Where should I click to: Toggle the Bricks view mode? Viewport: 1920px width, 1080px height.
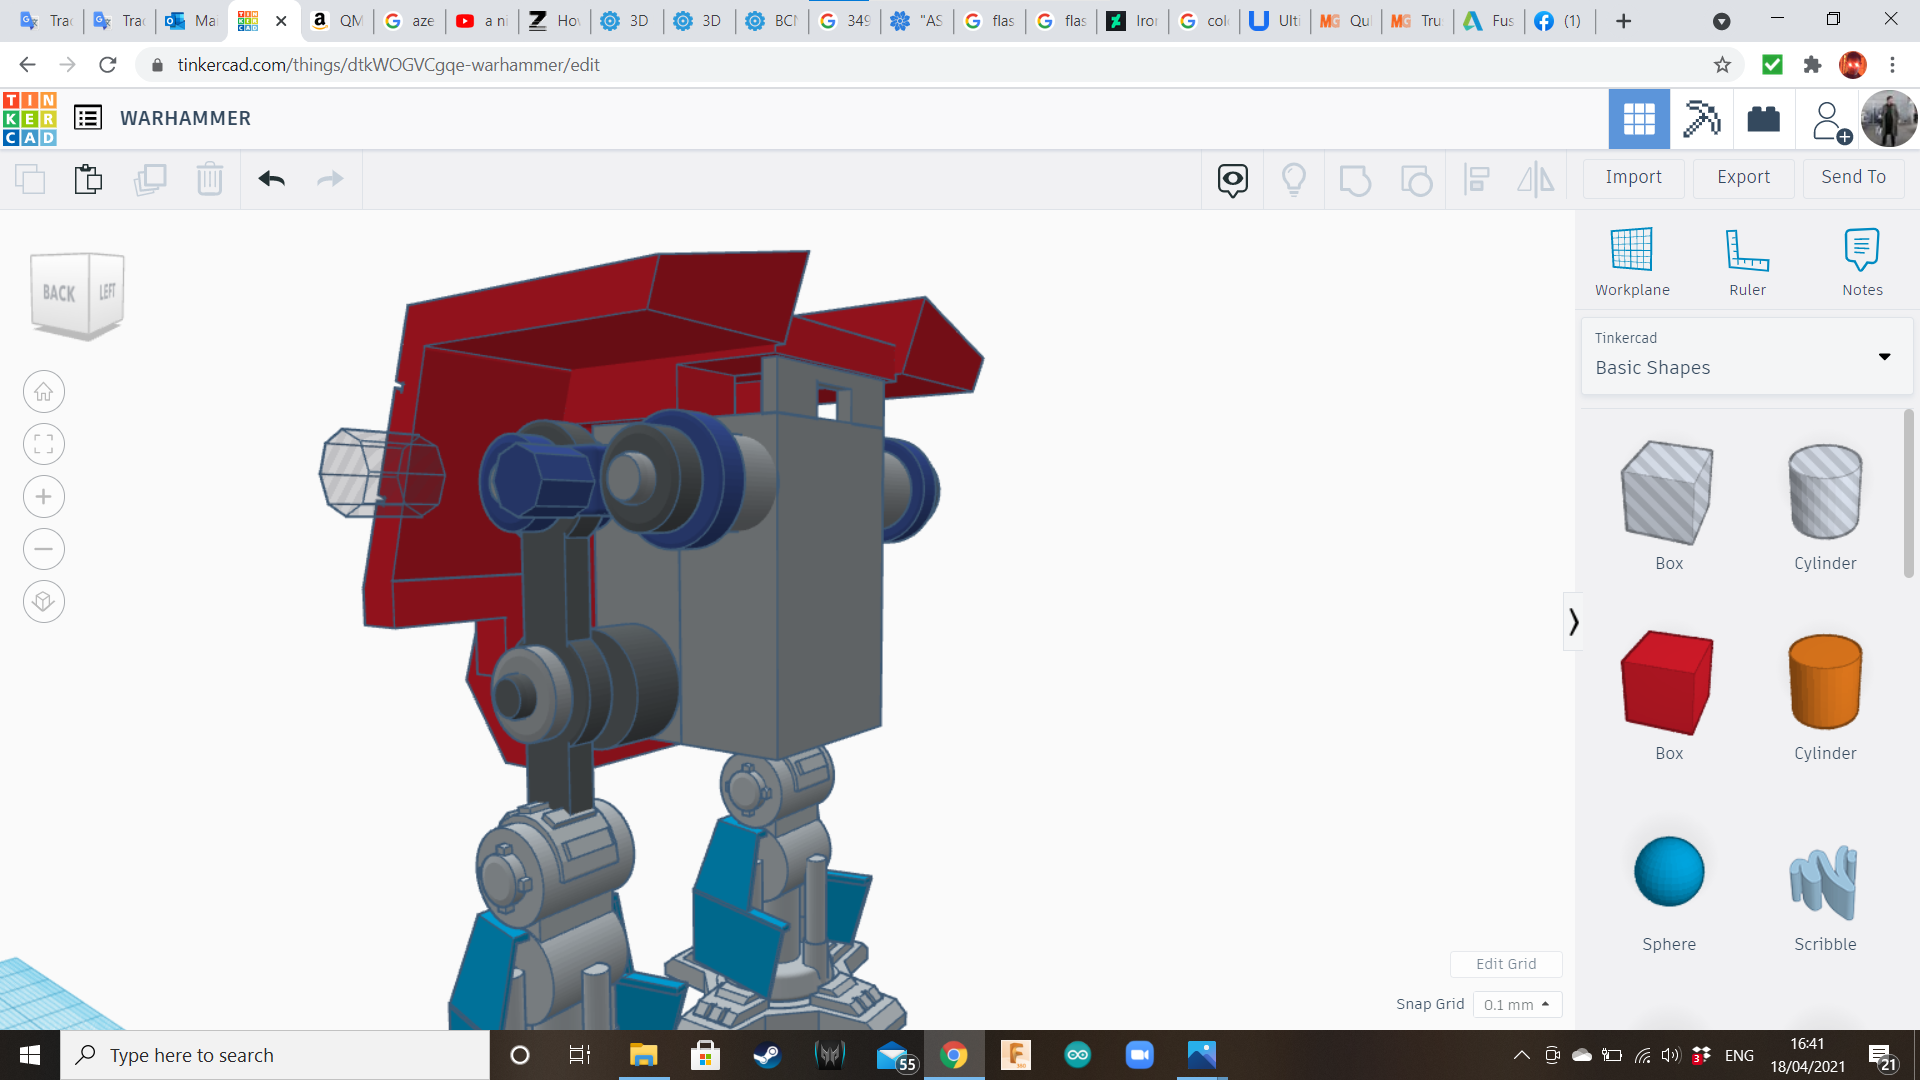click(x=1763, y=119)
